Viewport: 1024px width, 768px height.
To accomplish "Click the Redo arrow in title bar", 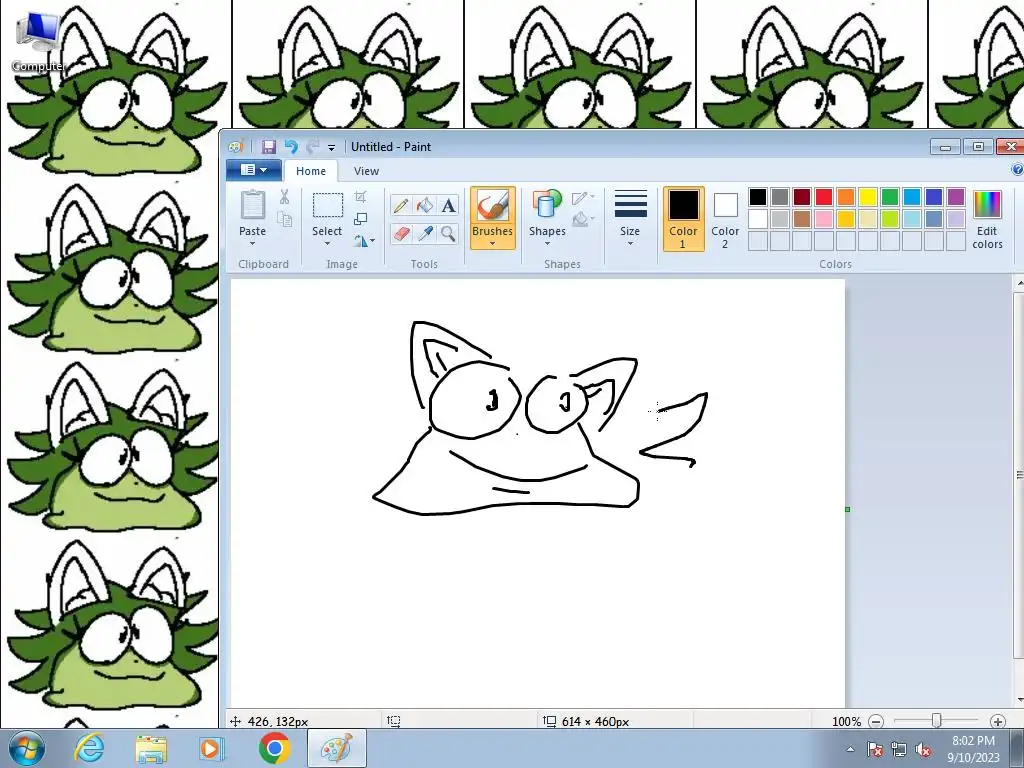I will (x=313, y=147).
